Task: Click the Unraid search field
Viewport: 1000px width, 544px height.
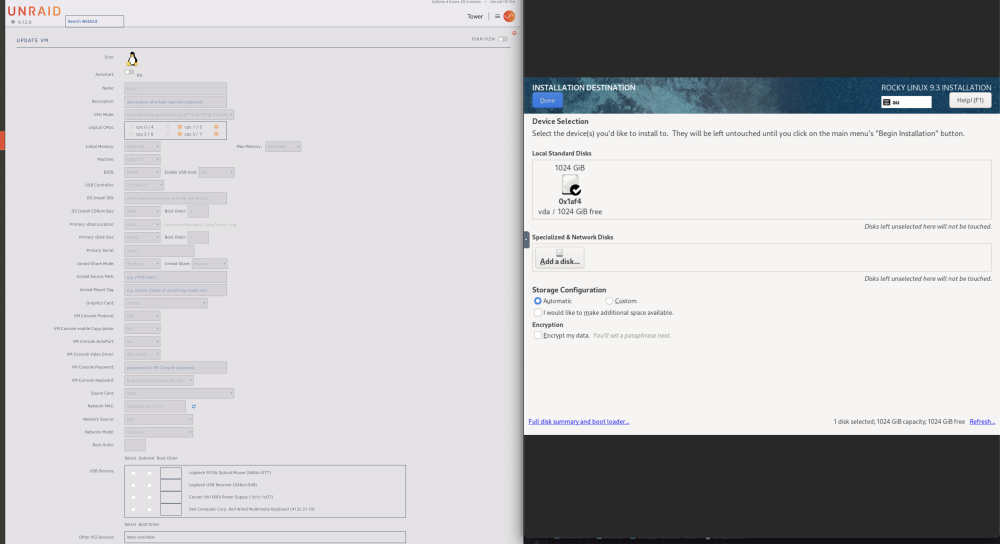Action: (94, 21)
